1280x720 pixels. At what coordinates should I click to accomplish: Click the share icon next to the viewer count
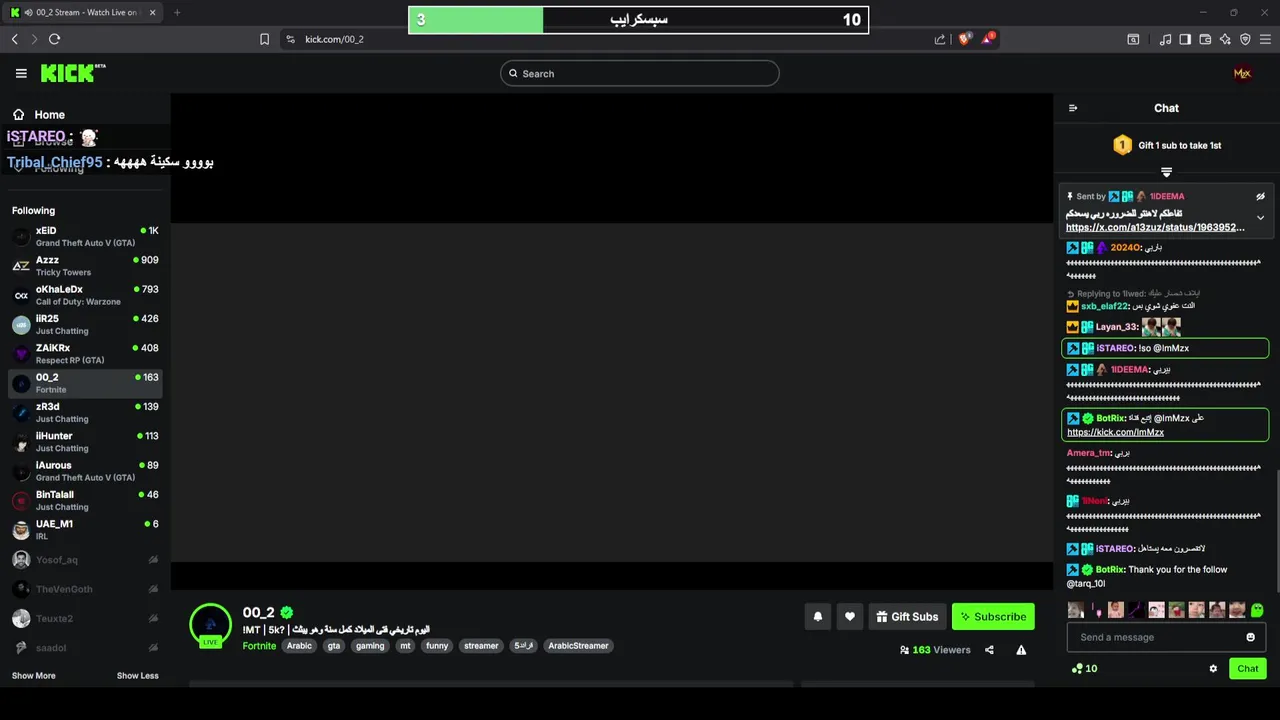[x=989, y=650]
